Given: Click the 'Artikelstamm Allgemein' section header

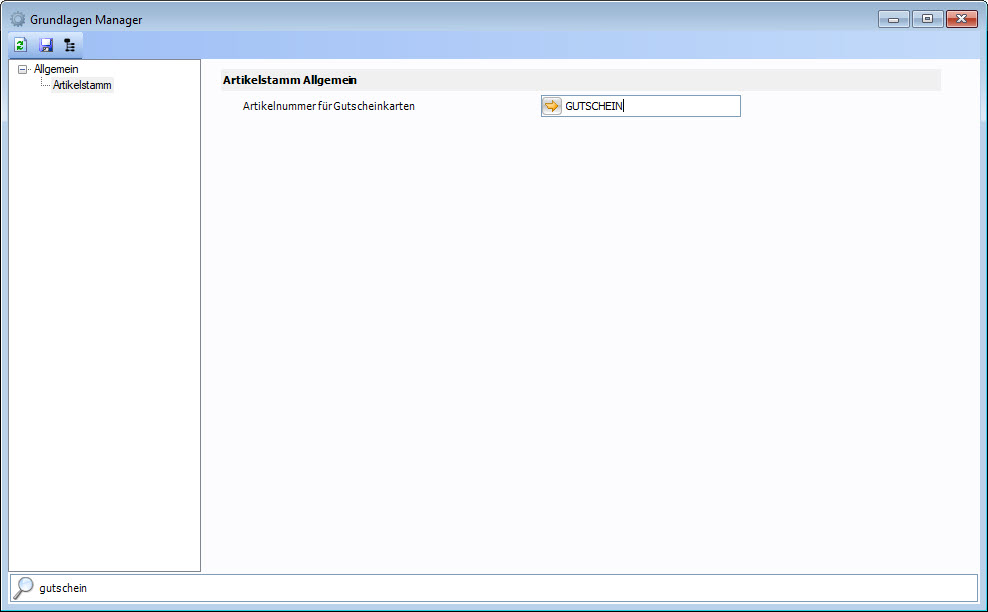Looking at the screenshot, I should tap(290, 80).
